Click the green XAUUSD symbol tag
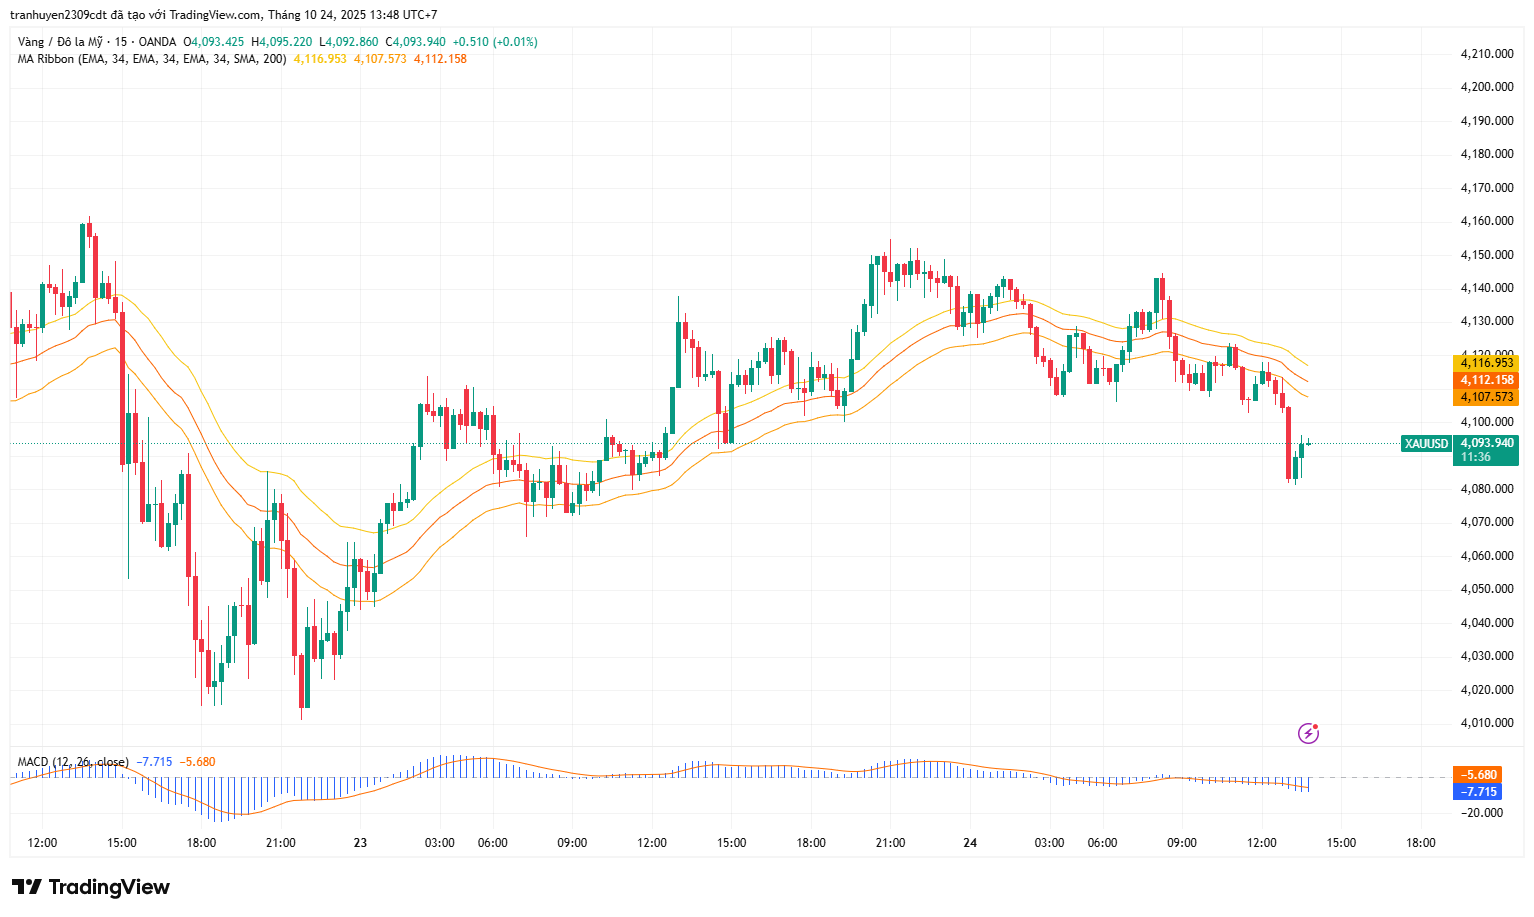The height and width of the screenshot is (917, 1534). (x=1425, y=443)
